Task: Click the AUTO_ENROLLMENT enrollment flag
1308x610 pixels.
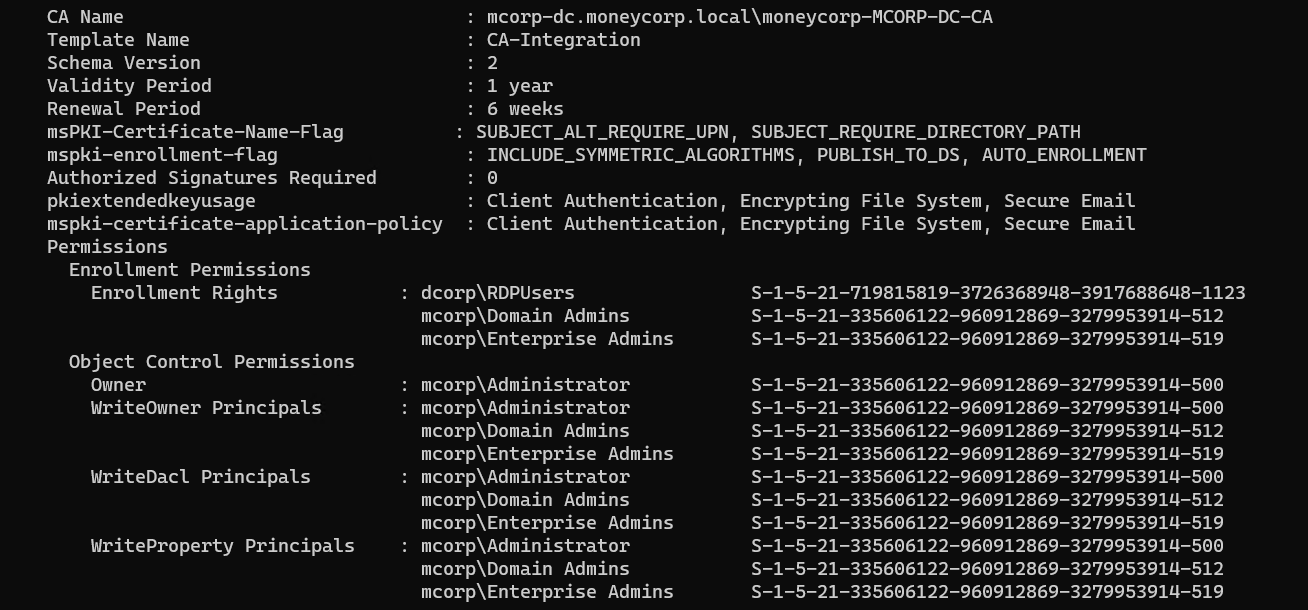Action: [1064, 155]
